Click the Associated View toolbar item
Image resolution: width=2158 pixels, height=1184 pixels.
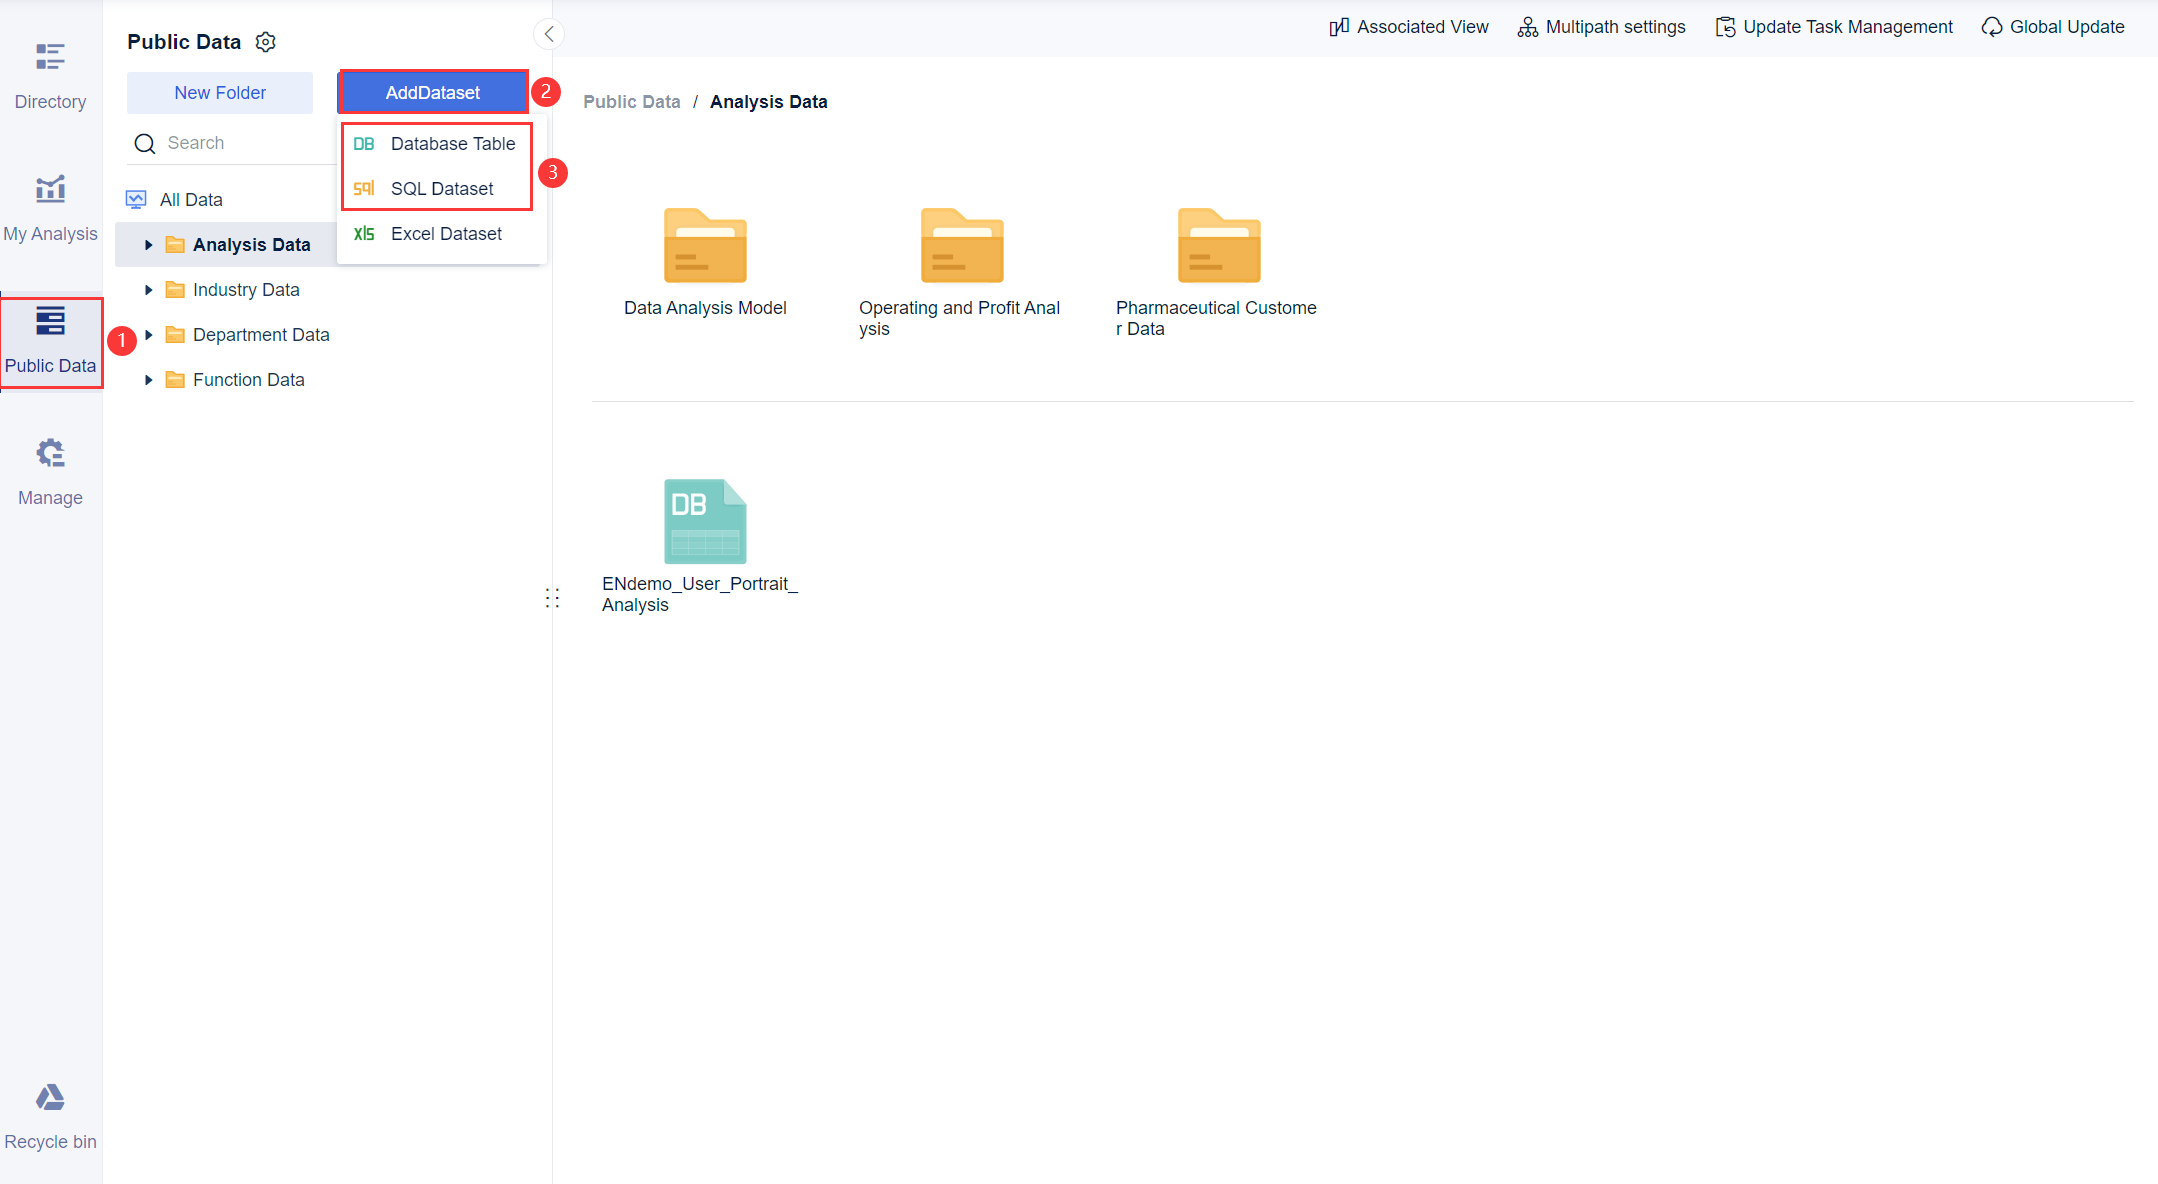[x=1409, y=27]
